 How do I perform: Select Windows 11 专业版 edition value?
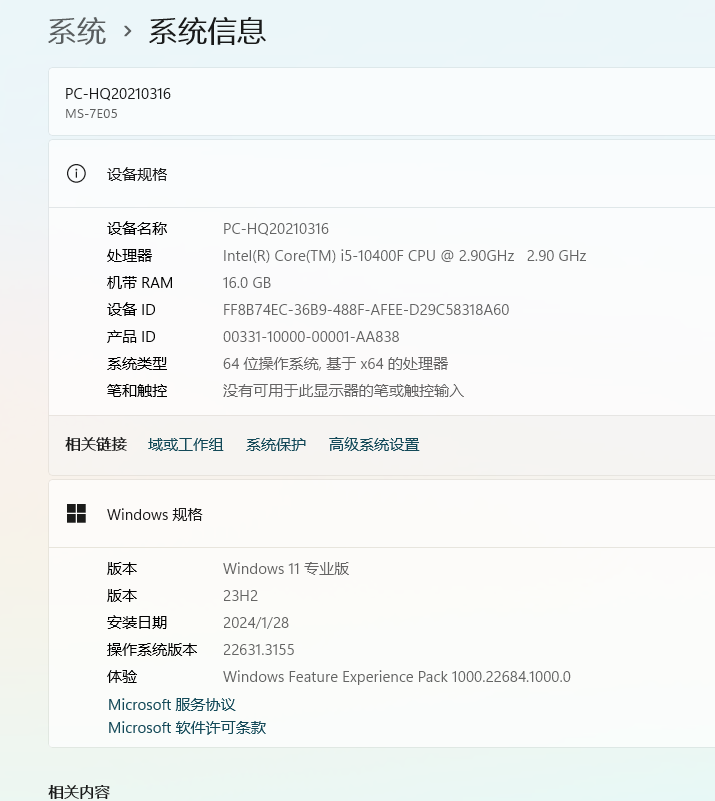pos(286,569)
